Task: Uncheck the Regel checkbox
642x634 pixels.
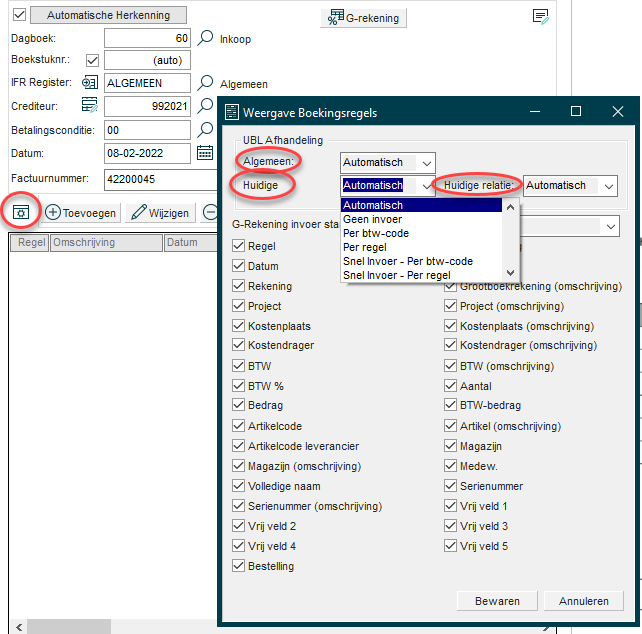Action: click(238, 245)
